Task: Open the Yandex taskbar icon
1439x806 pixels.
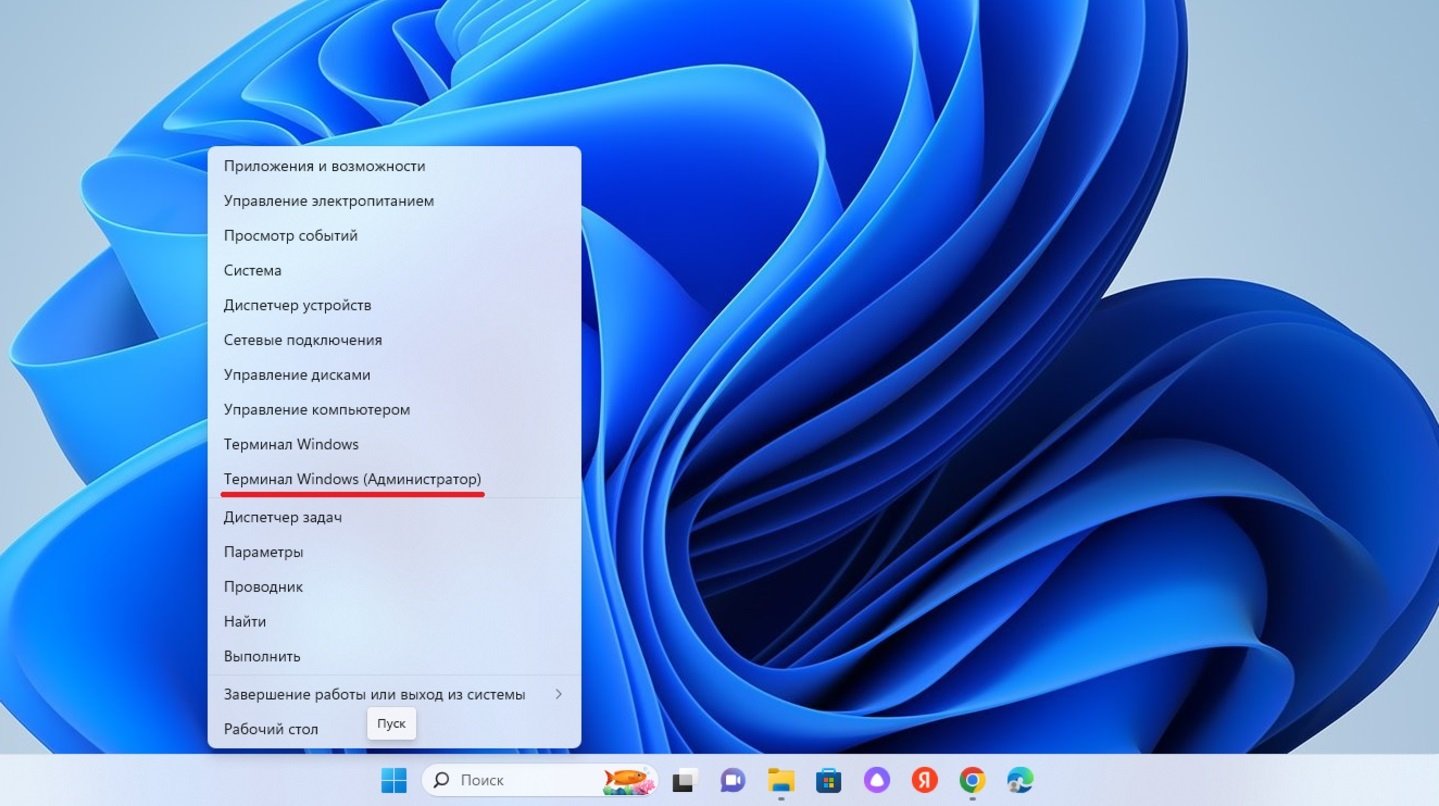Action: point(924,780)
